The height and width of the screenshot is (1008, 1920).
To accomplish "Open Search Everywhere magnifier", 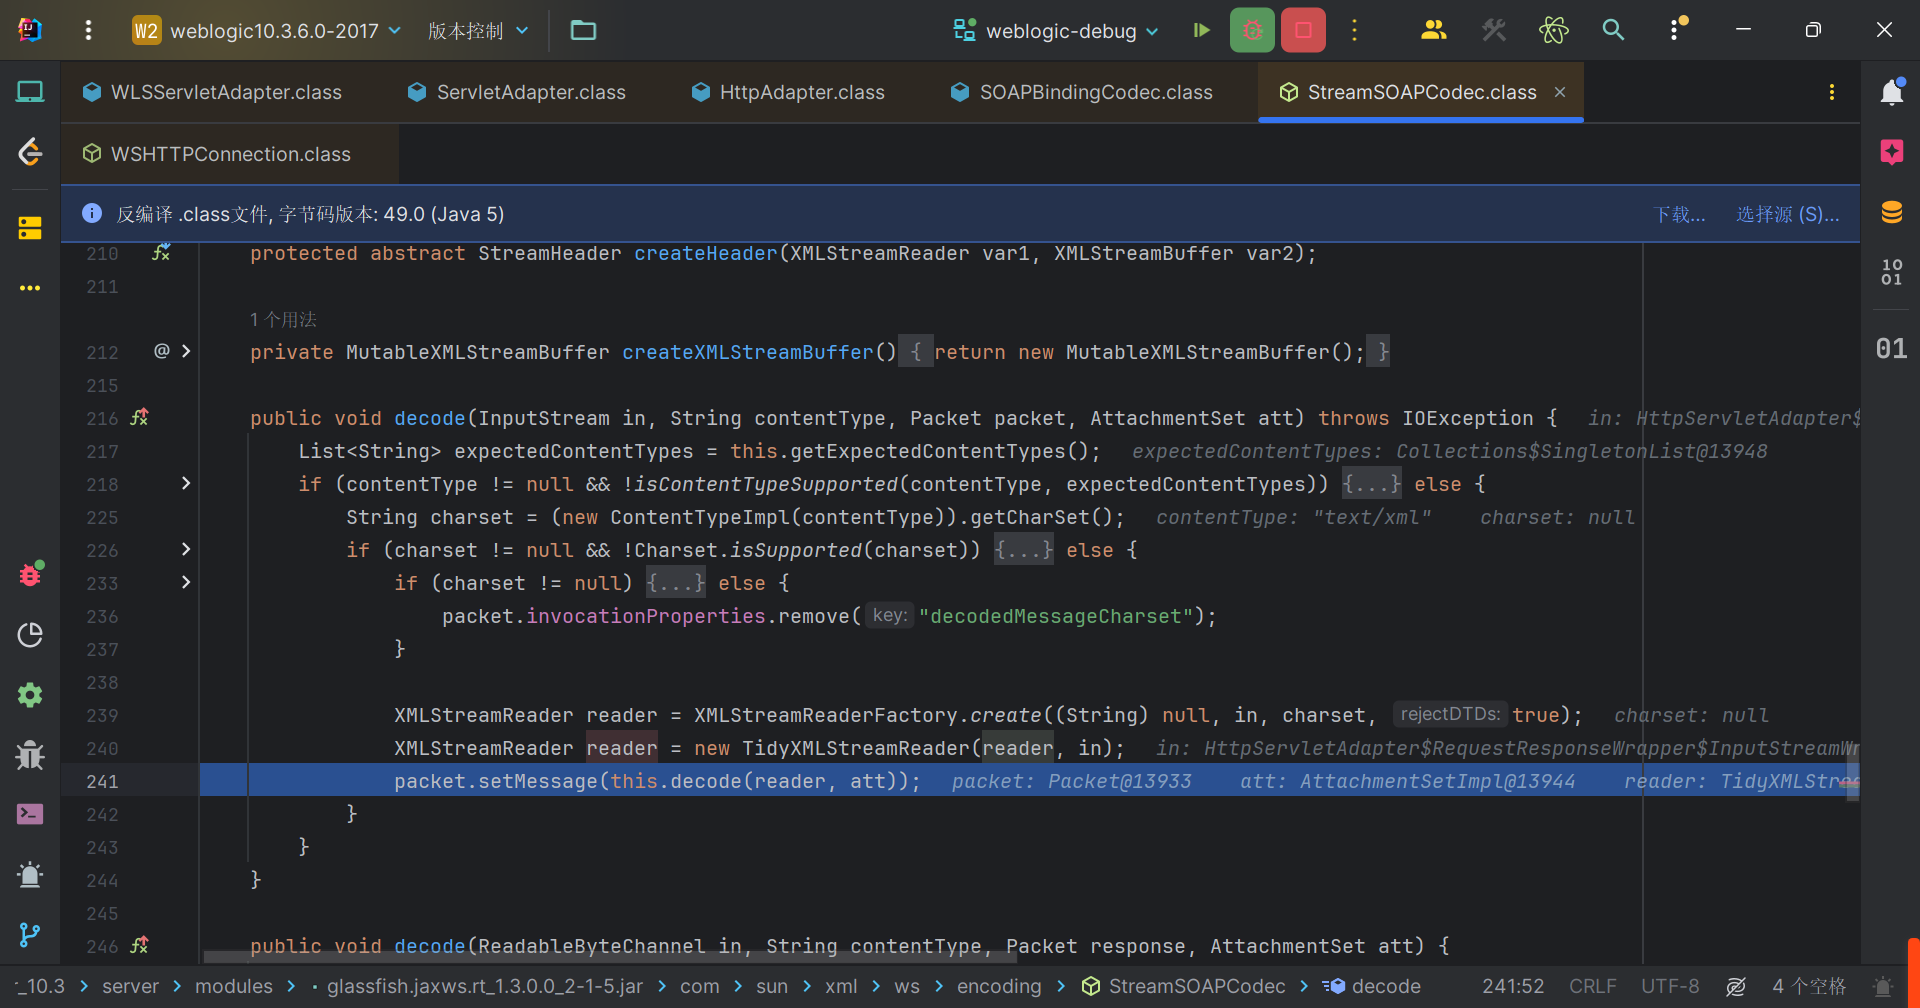I will point(1613,30).
